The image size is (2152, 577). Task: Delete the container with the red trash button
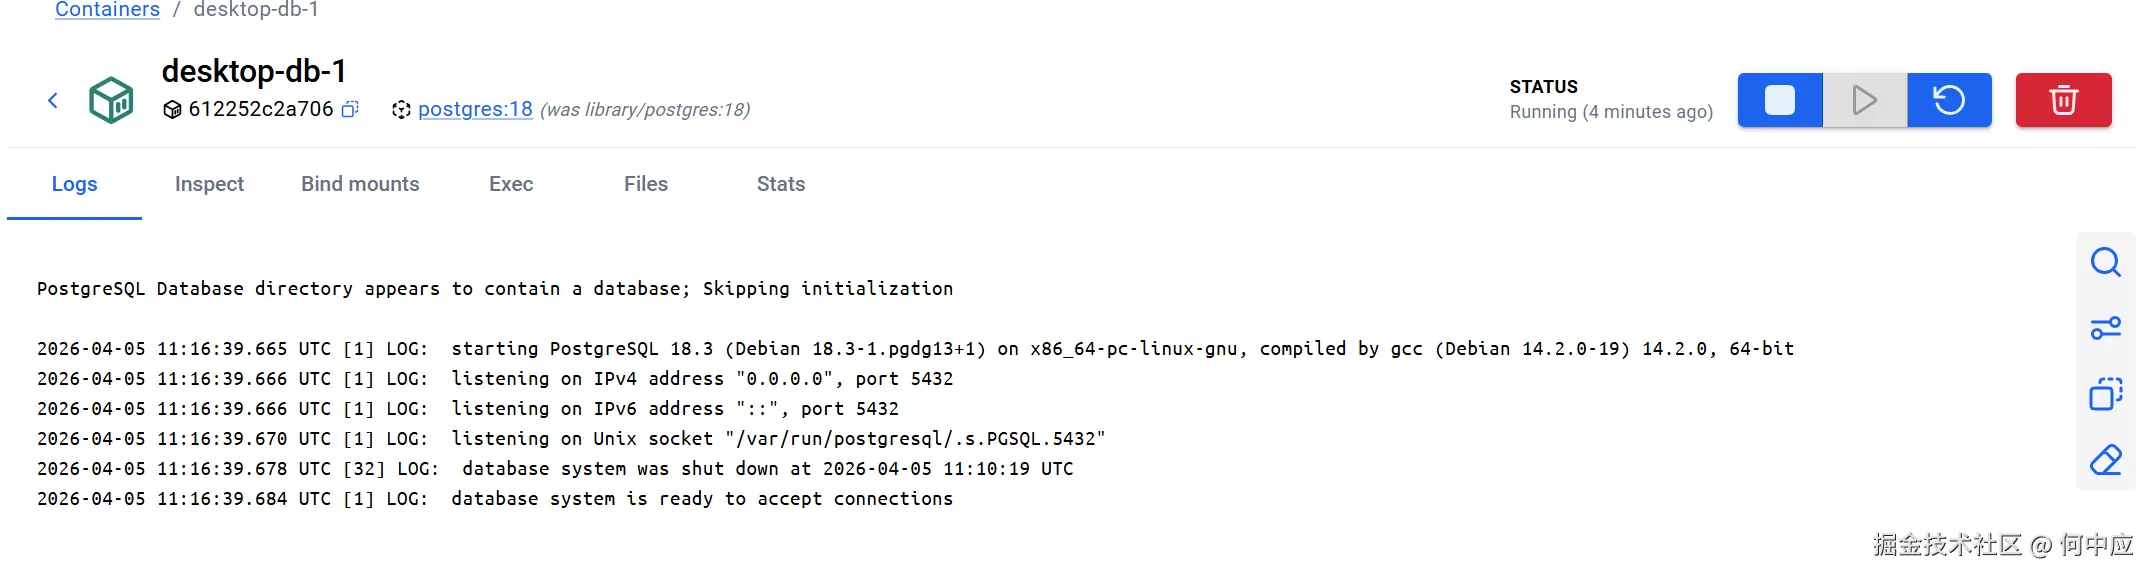pyautogui.click(x=2063, y=100)
